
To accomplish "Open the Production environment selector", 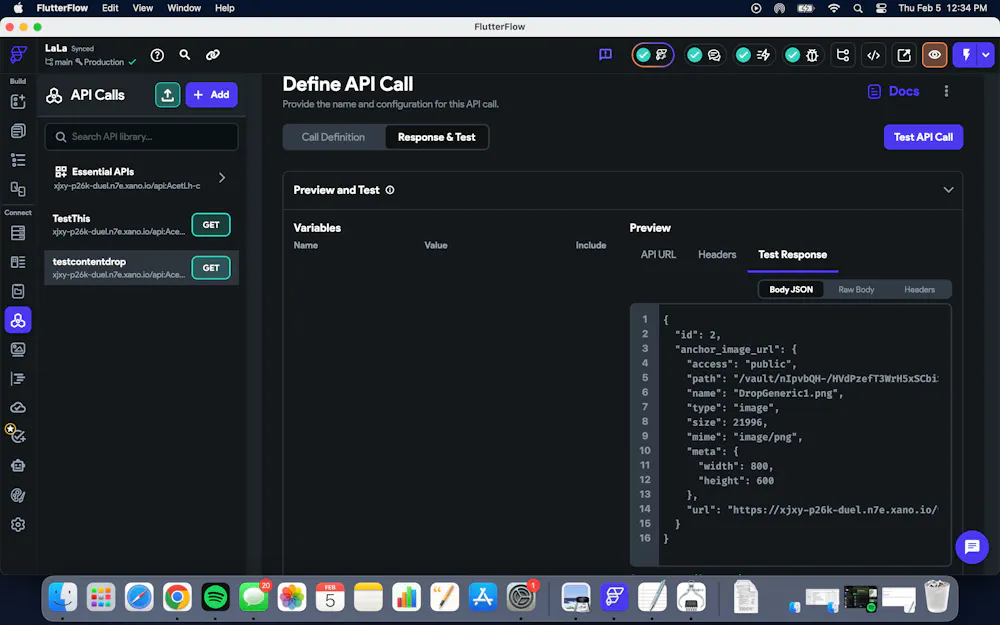I will [100, 62].
